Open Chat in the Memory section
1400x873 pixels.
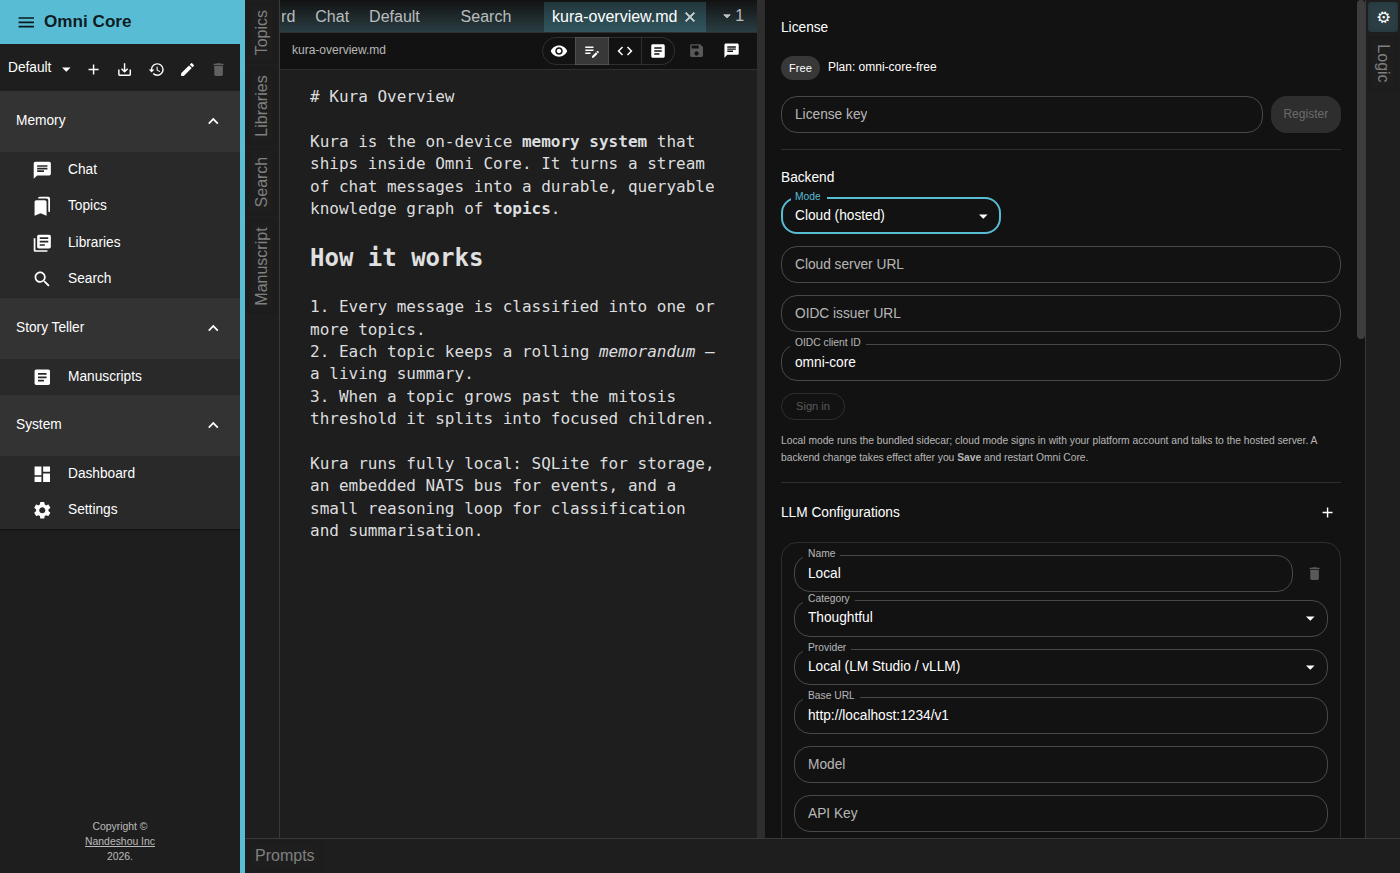click(120, 169)
